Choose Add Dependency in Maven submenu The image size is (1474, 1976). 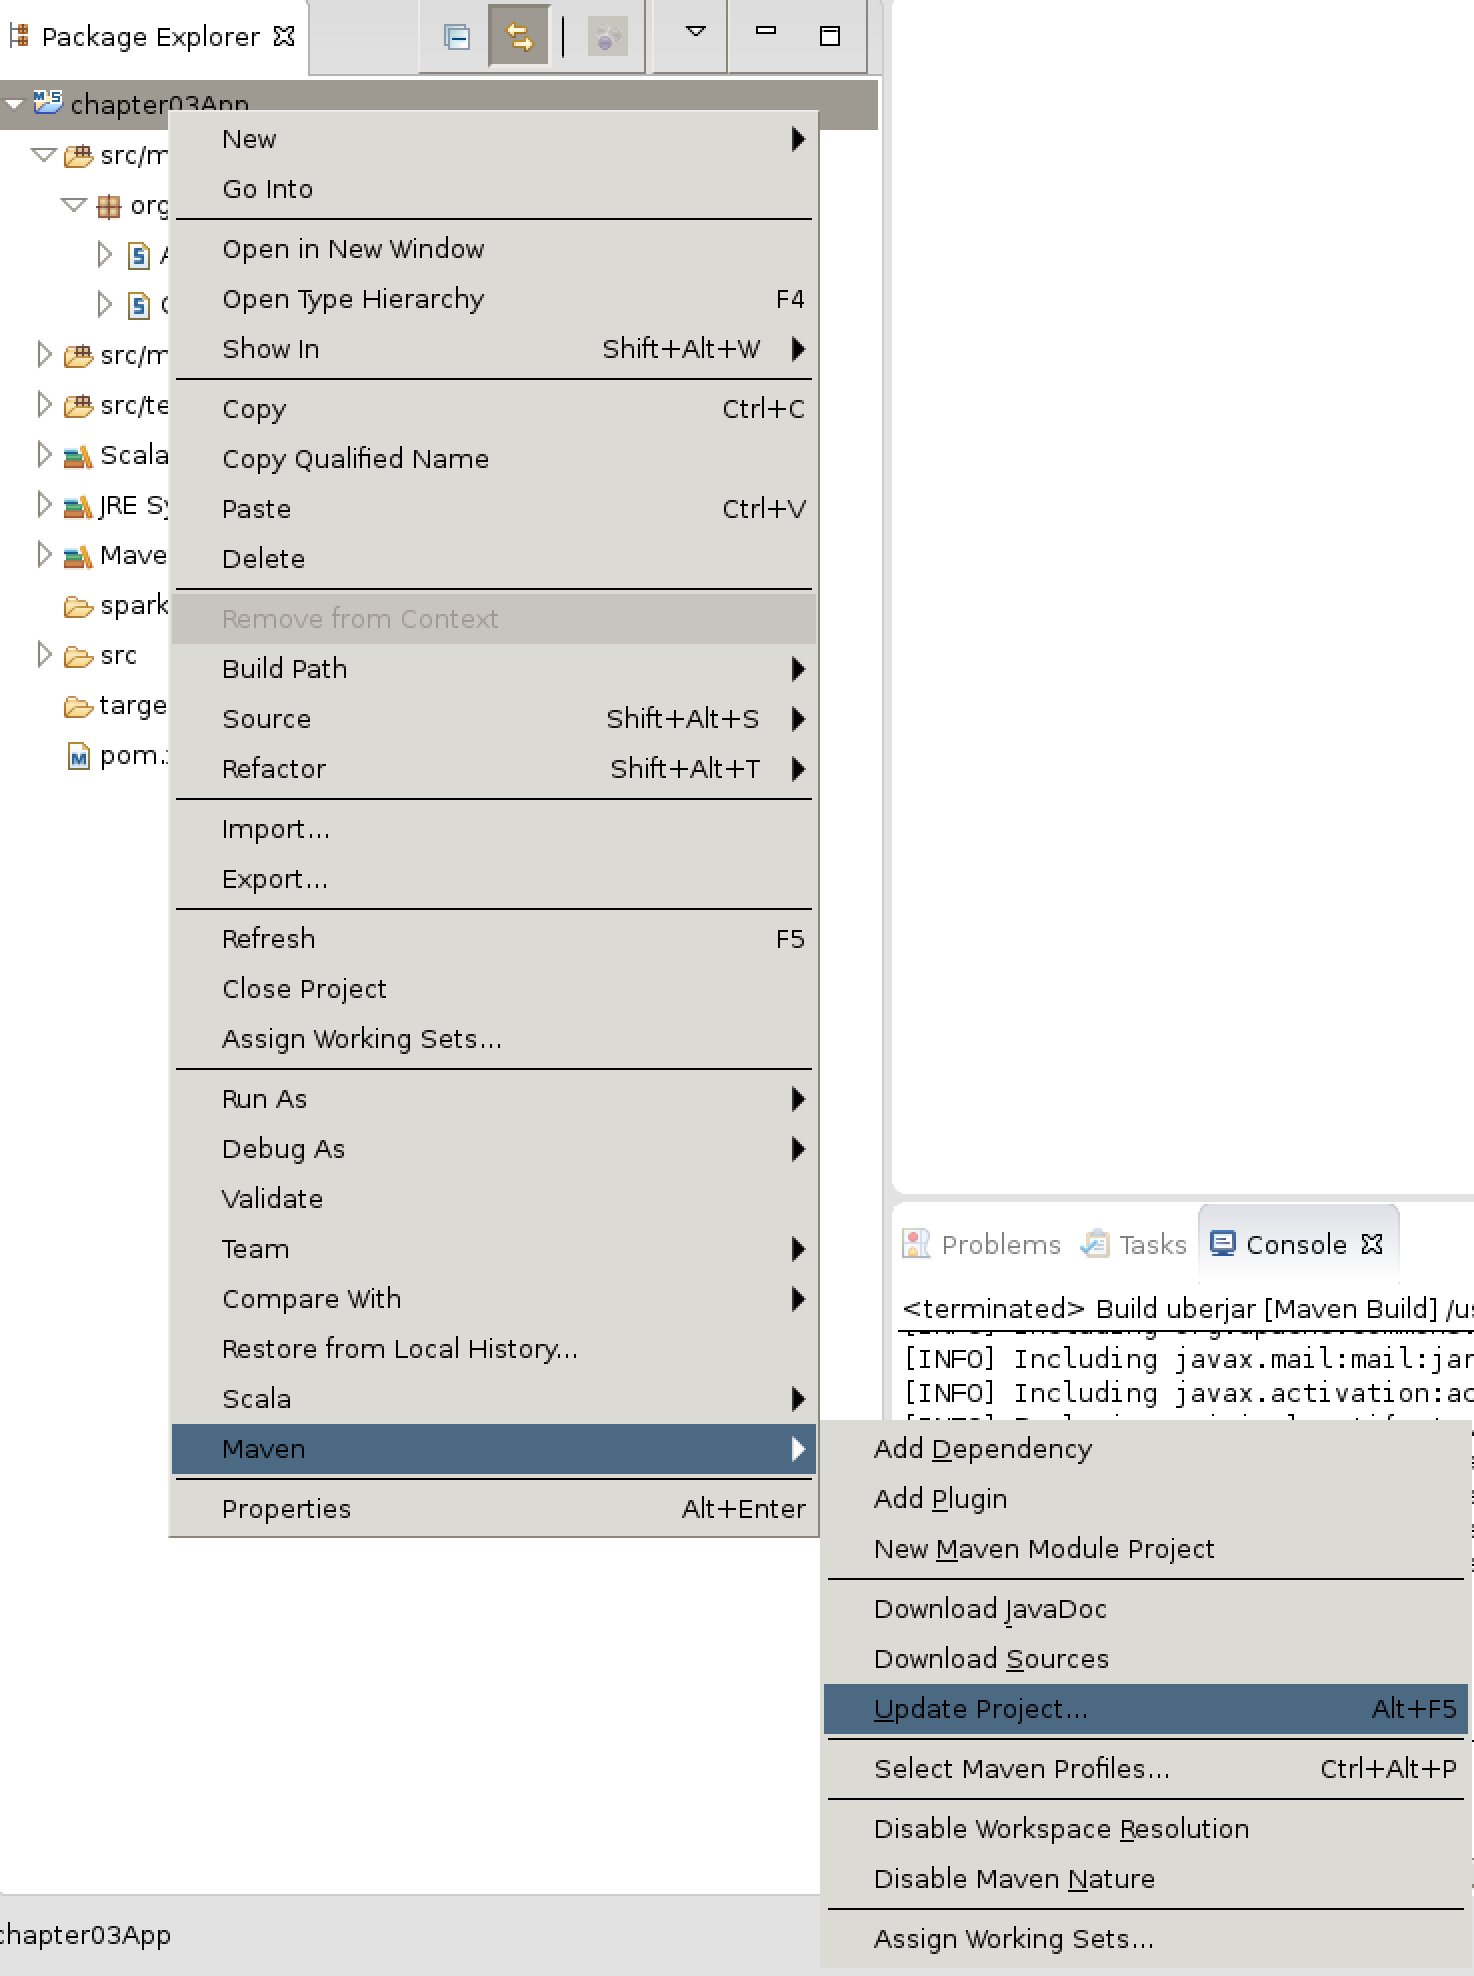click(1146, 1449)
